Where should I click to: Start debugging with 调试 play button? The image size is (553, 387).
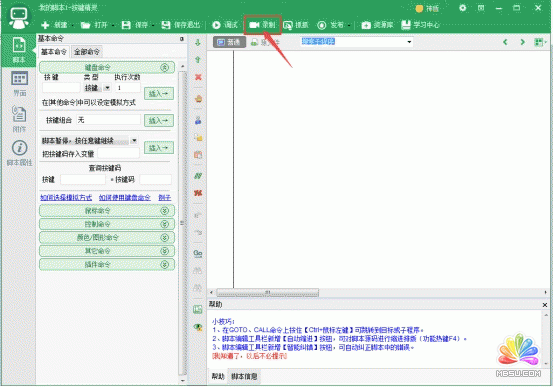point(225,25)
